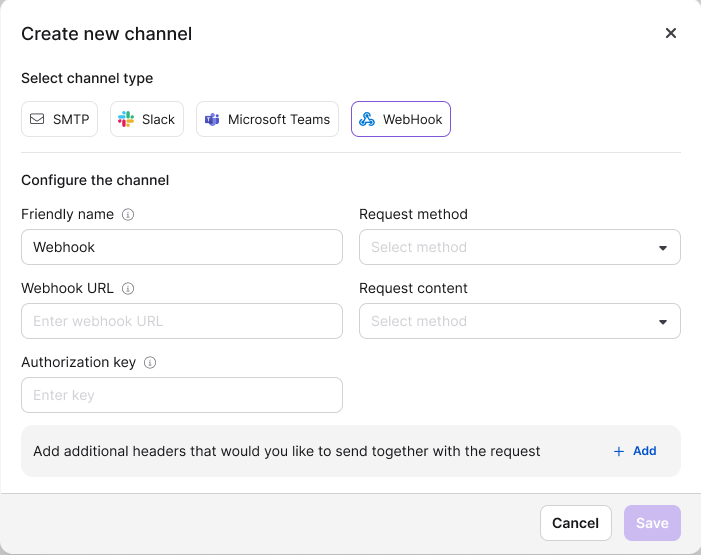Screen dimensions: 701x555
Task: Select Slack channel type
Action: pos(147,119)
